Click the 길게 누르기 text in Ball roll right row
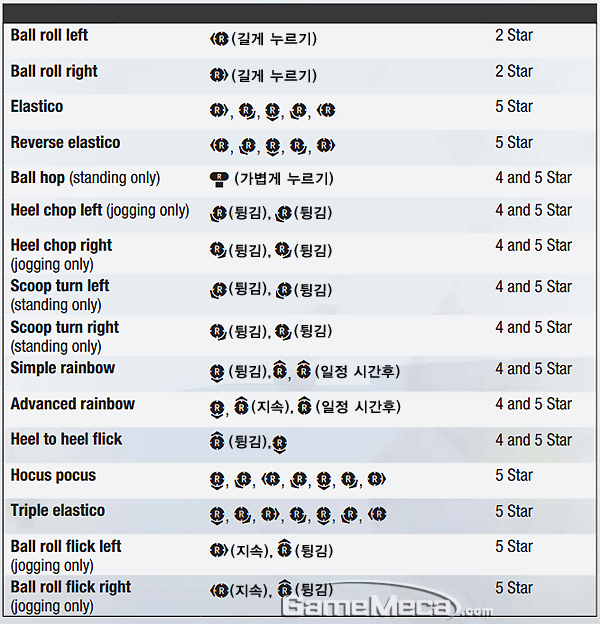Screen dimensions: 600x624 tap(274, 75)
